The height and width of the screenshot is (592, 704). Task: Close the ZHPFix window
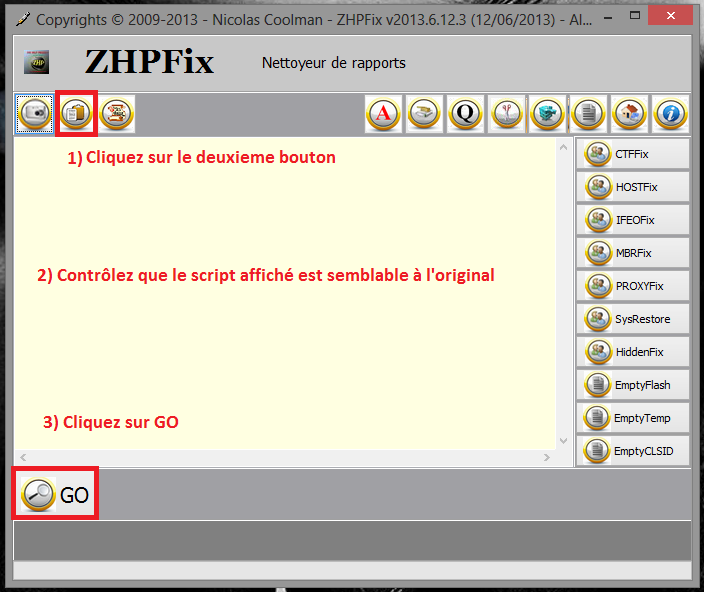pyautogui.click(x=671, y=16)
